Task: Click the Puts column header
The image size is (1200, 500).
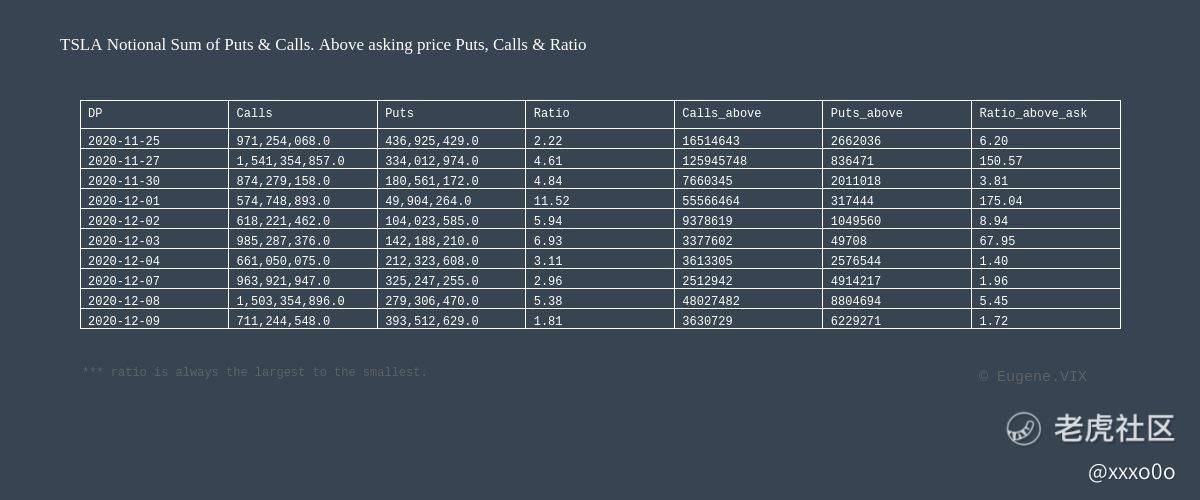Action: tap(451, 114)
